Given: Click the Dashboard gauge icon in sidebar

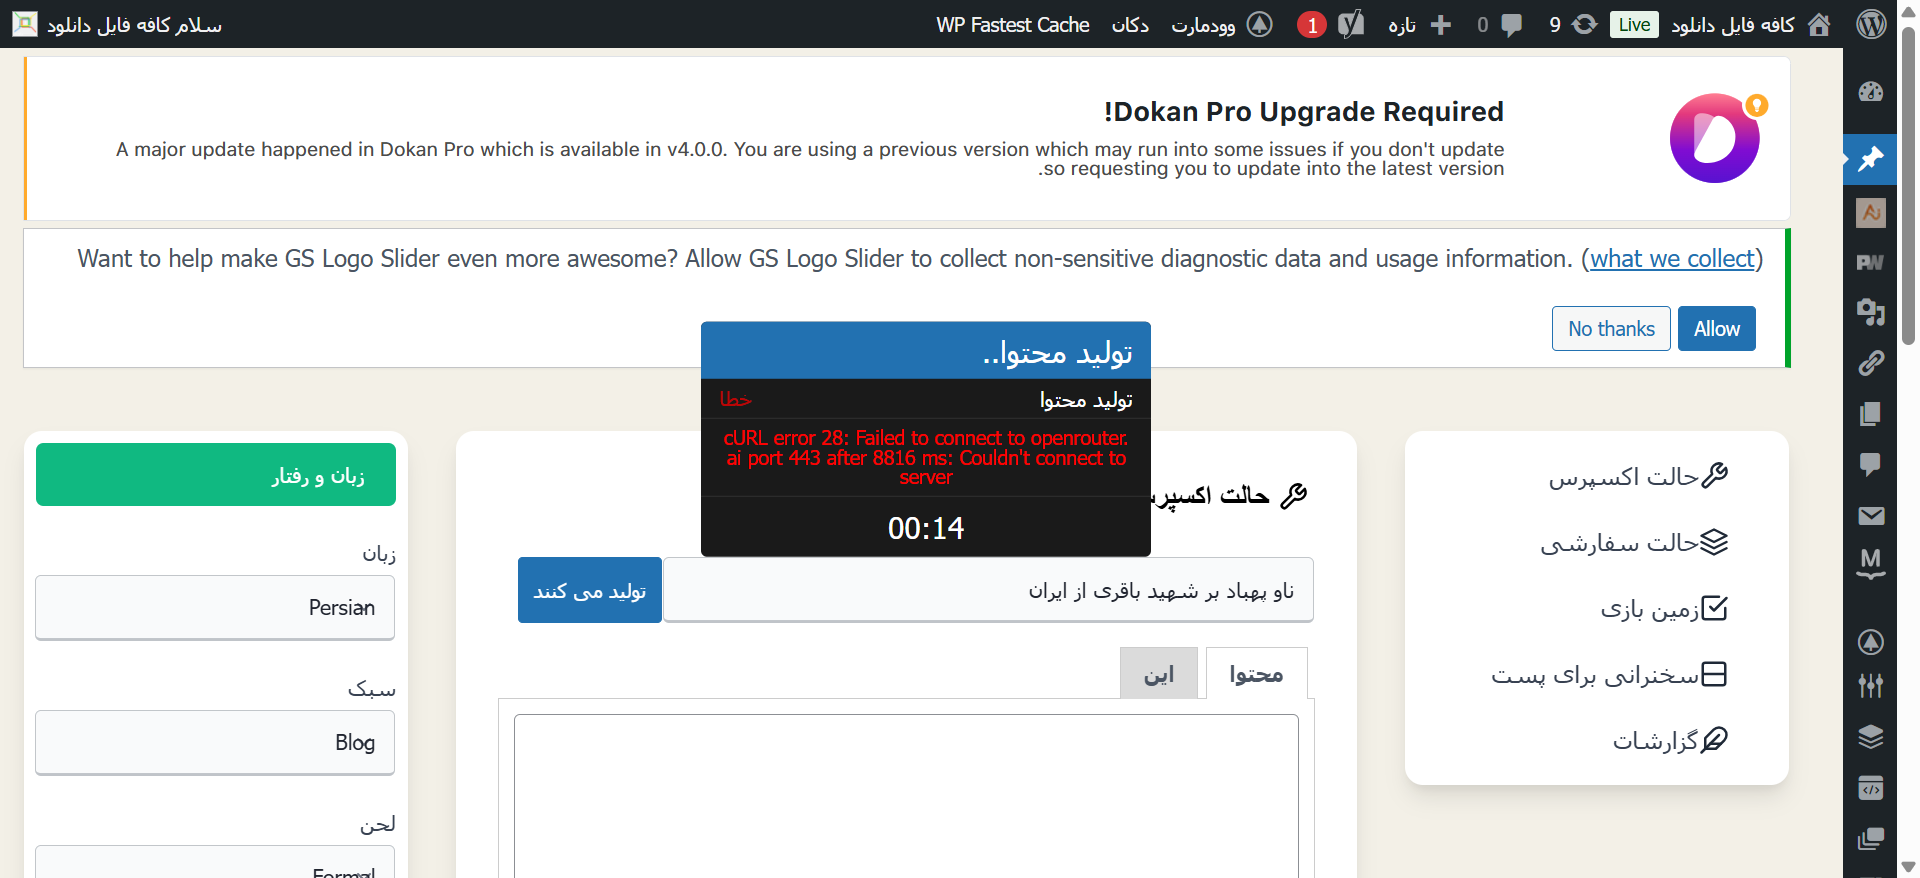Looking at the screenshot, I should (1870, 92).
